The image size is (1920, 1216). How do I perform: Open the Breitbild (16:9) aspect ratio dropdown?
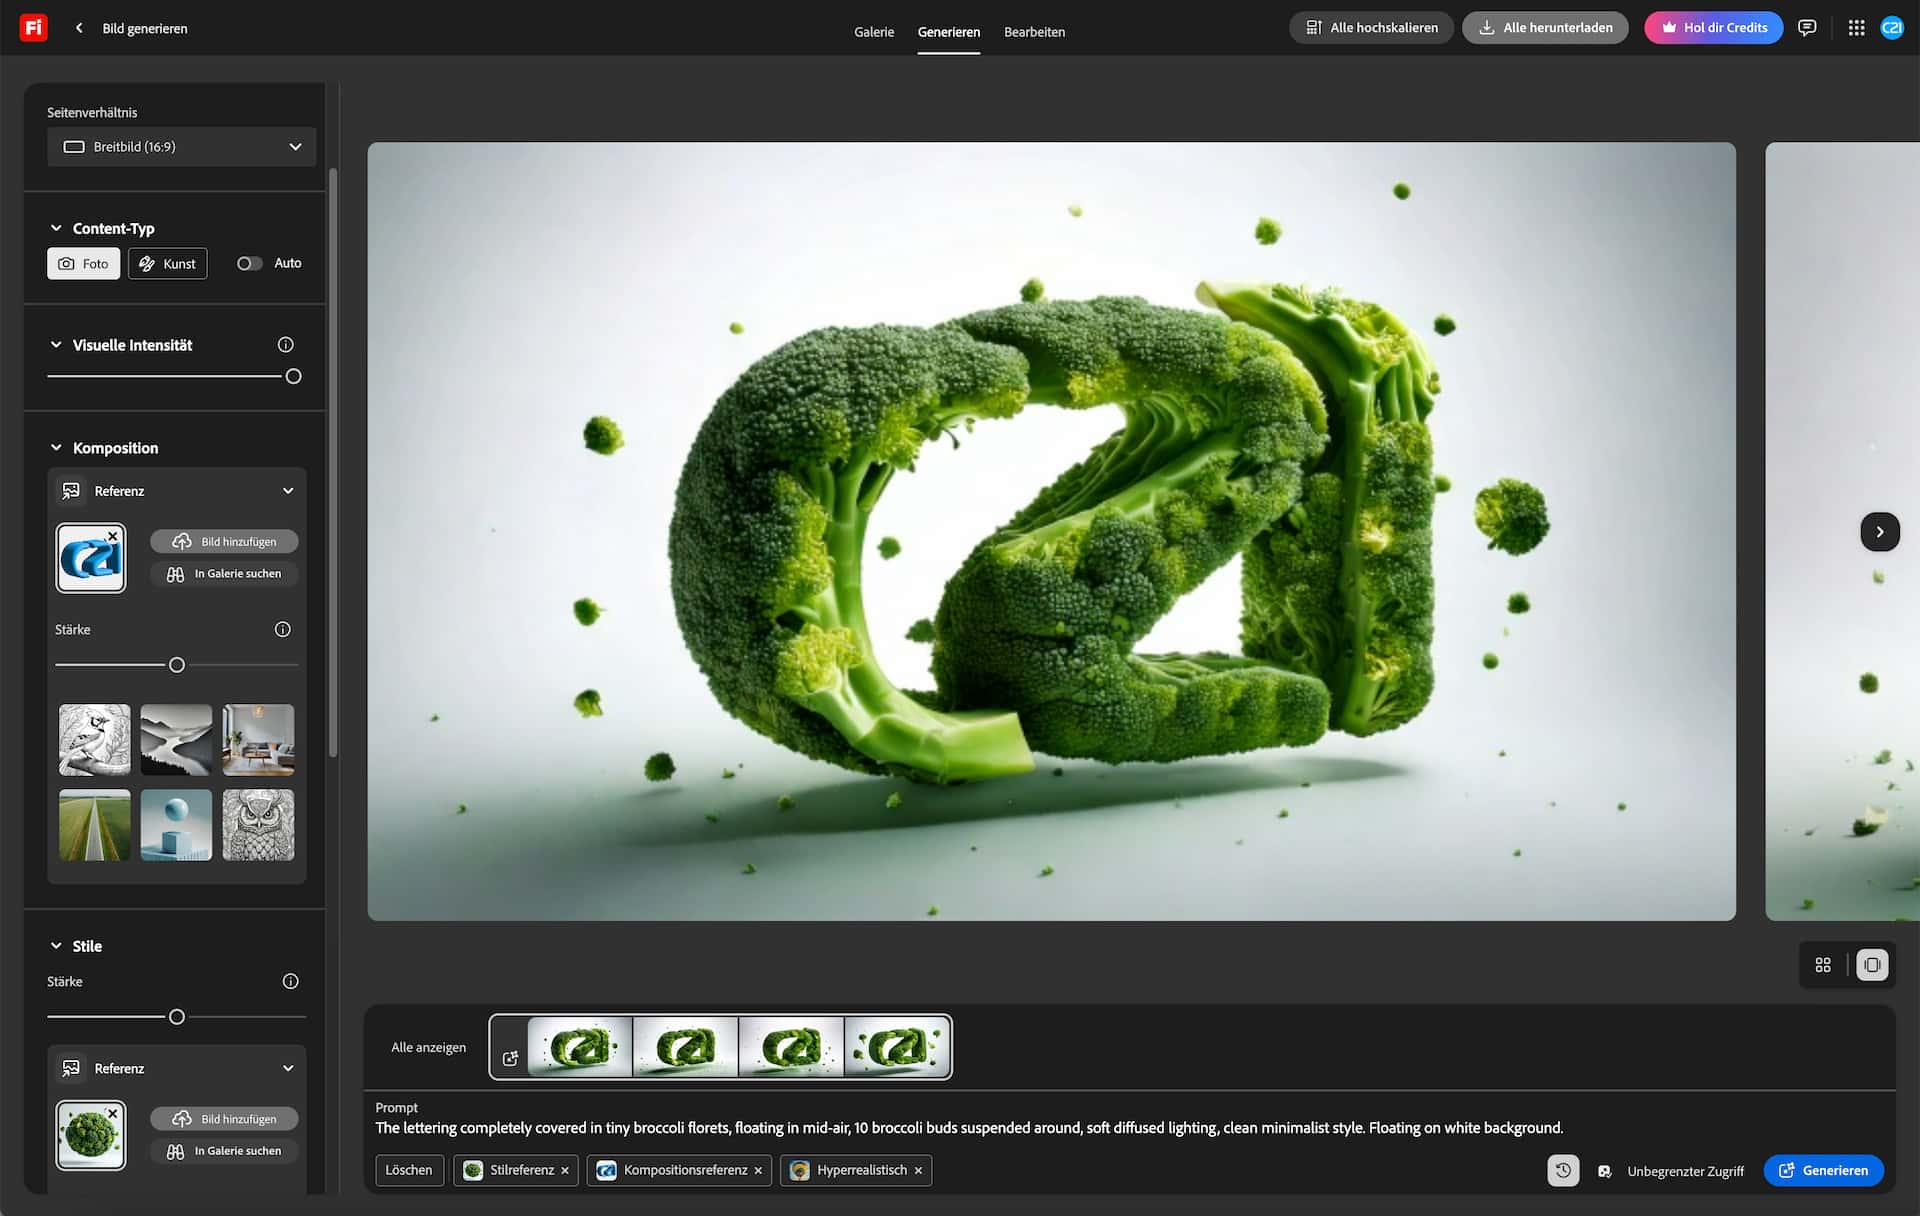pyautogui.click(x=181, y=147)
